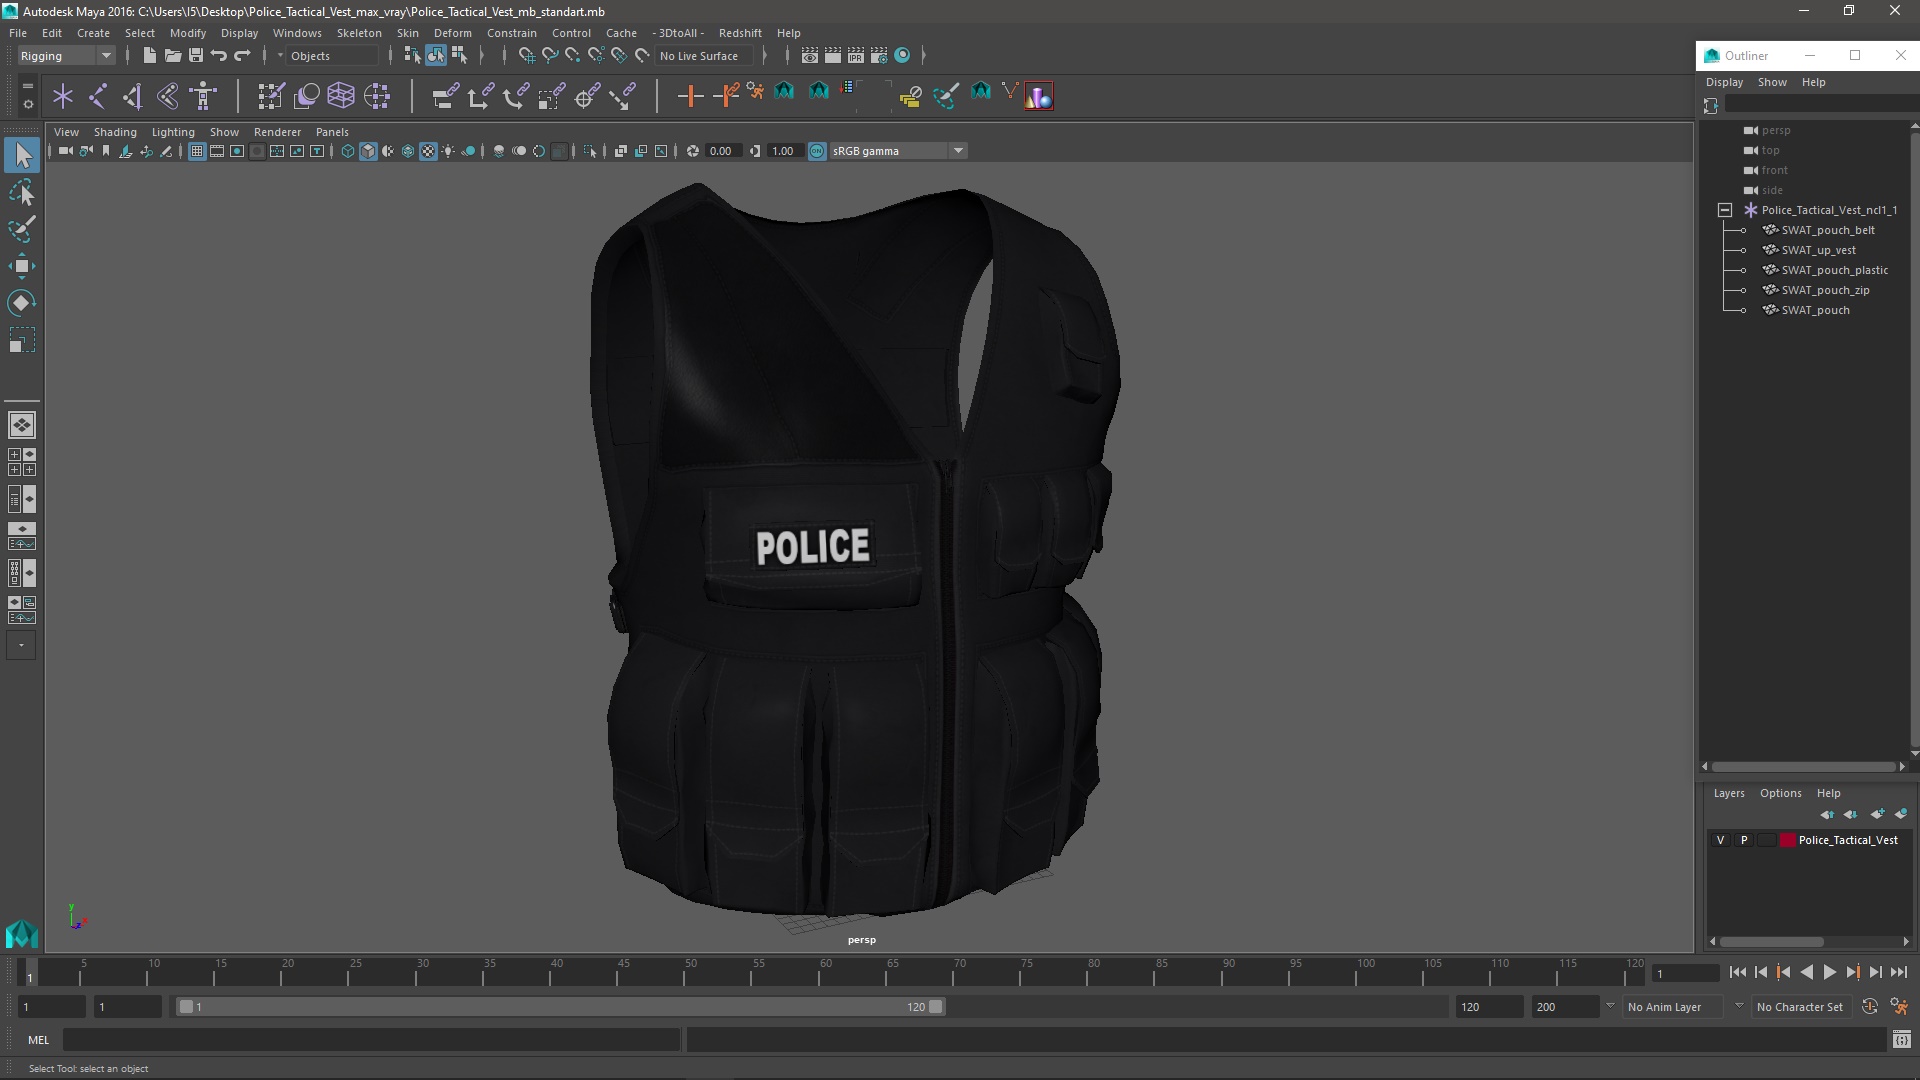Click the Create Locator shelf icon

tap(63, 96)
